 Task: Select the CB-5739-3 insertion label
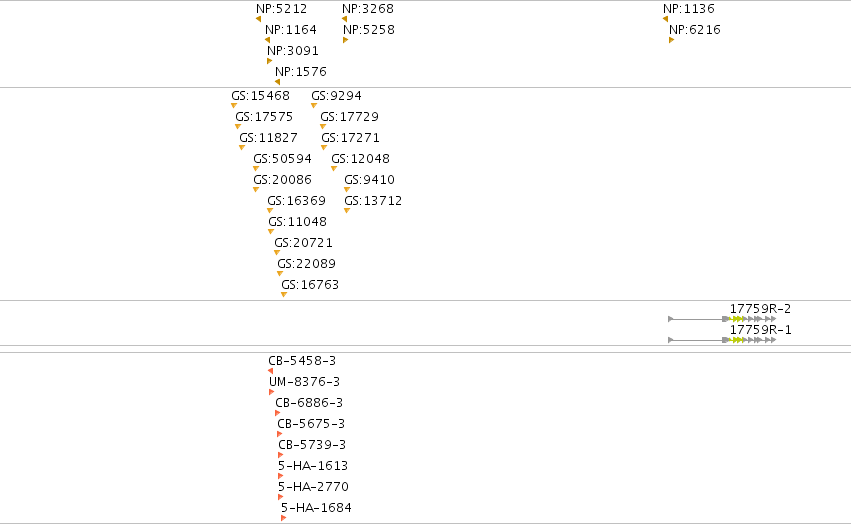click(x=312, y=445)
